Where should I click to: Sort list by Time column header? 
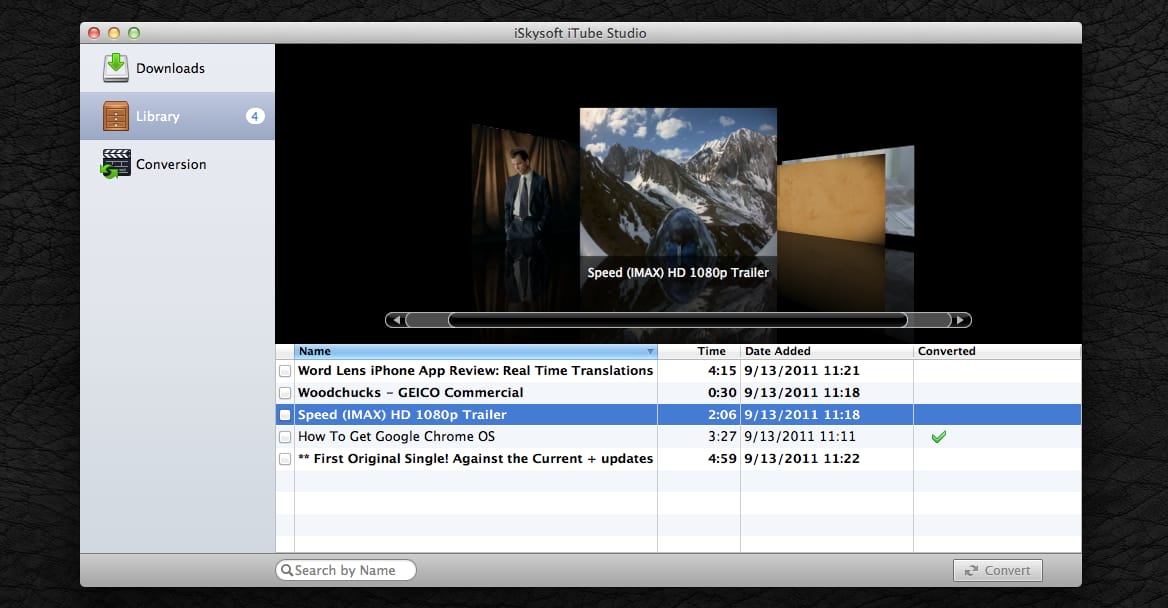click(699, 351)
